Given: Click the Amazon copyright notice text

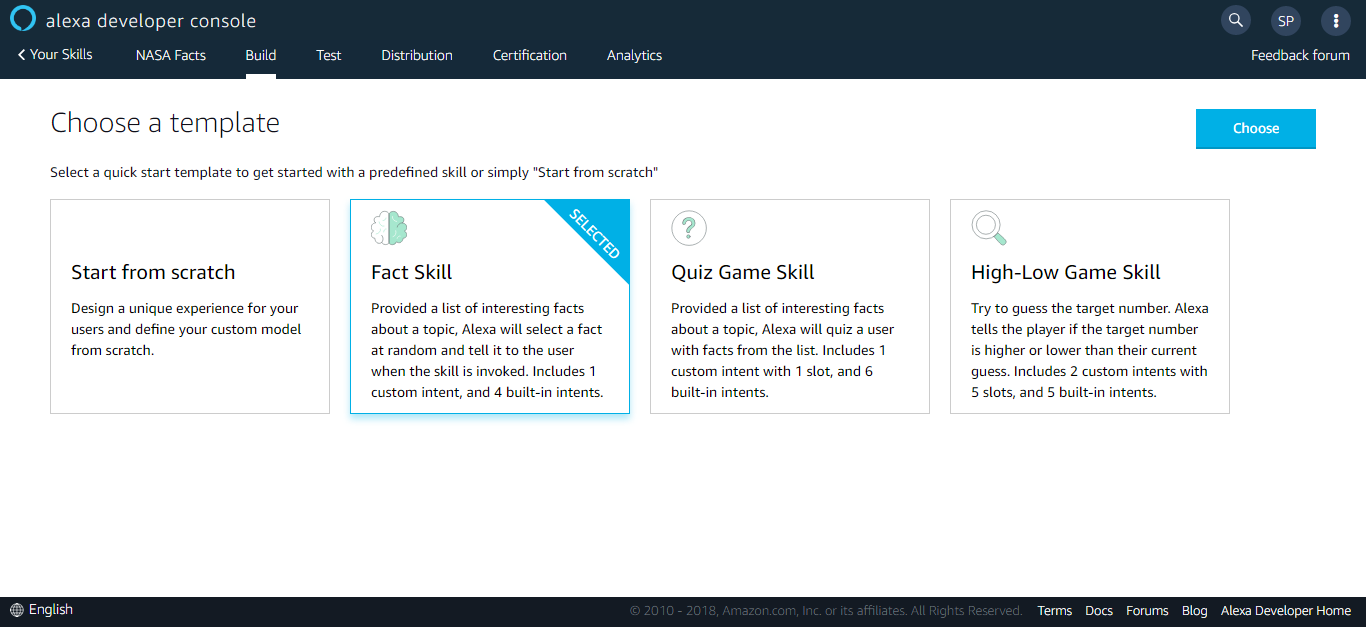Looking at the screenshot, I should pyautogui.click(x=826, y=611).
